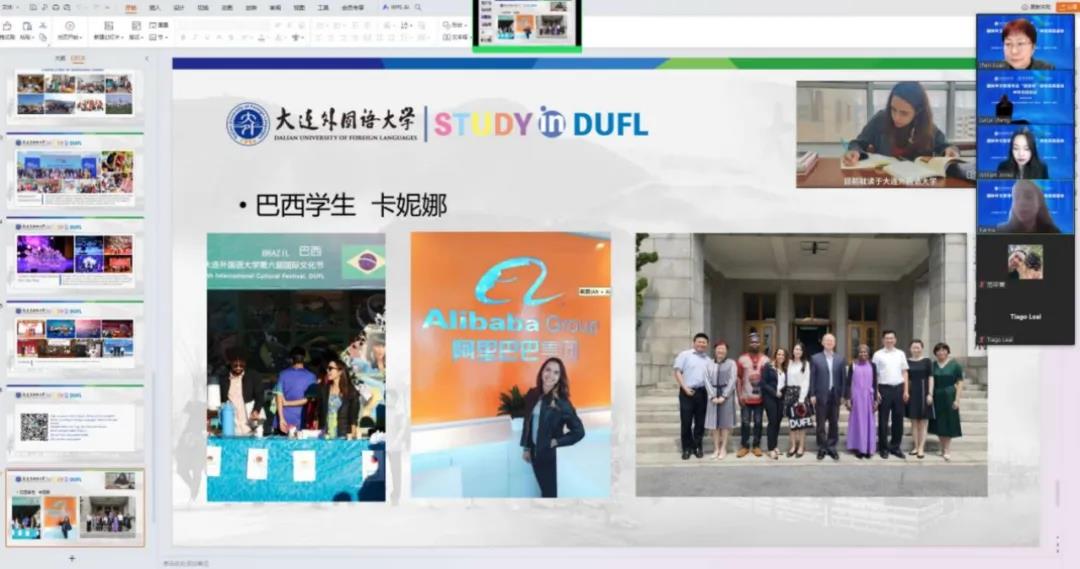Viewport: 1080px width, 569px height.
Task: Click the plus button to add a slide
Action: 72,558
